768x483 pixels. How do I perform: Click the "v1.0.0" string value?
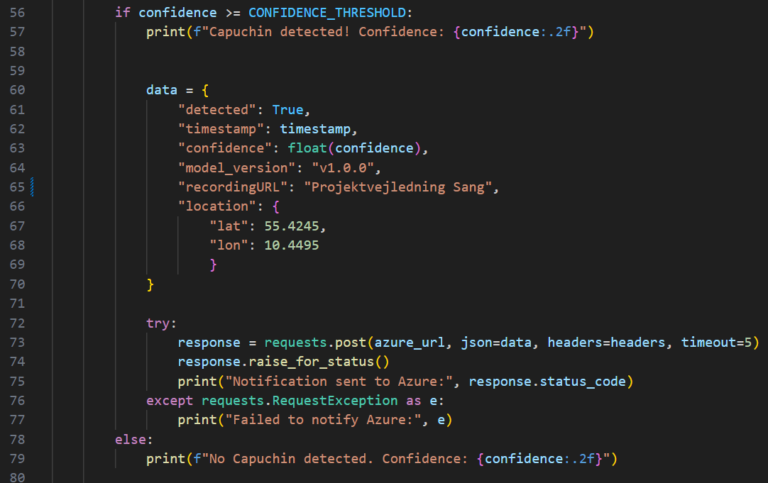click(x=343, y=168)
